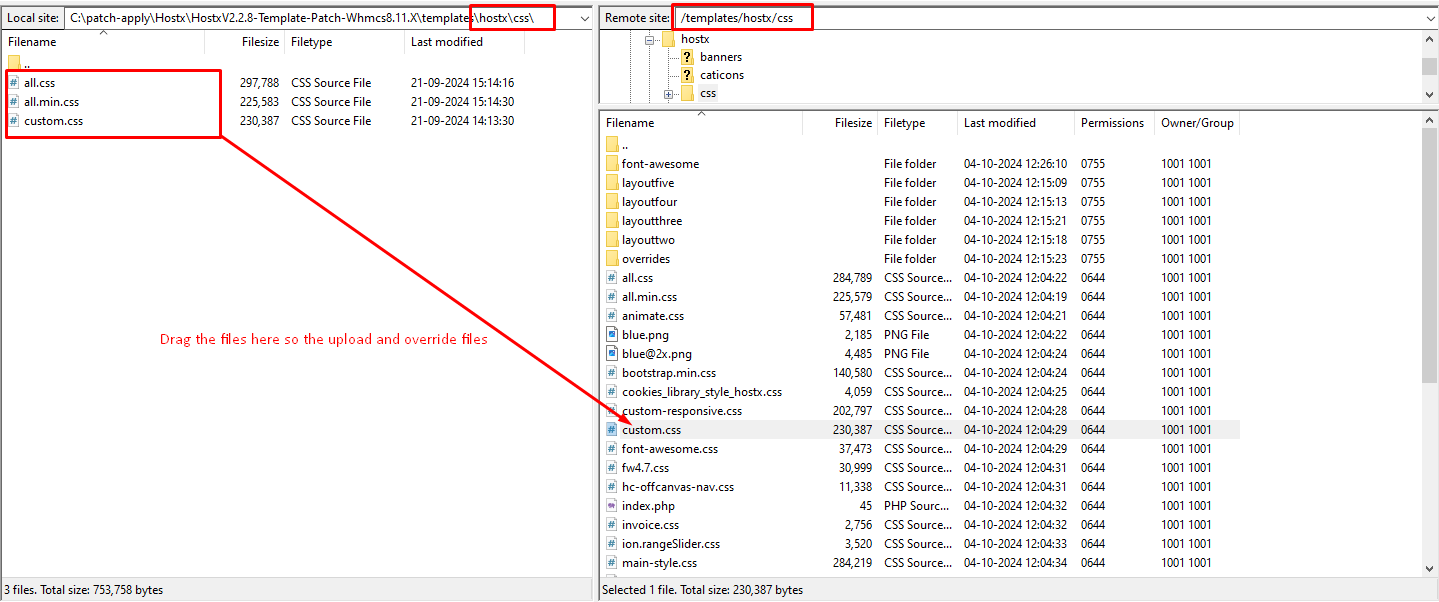The width and height of the screenshot is (1439, 602).
Task: Click the local parent directory folder icon
Action: 14,63
